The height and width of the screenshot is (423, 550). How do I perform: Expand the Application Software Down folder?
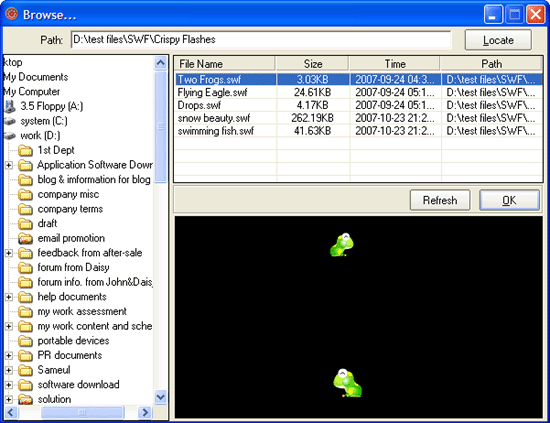coord(9,165)
